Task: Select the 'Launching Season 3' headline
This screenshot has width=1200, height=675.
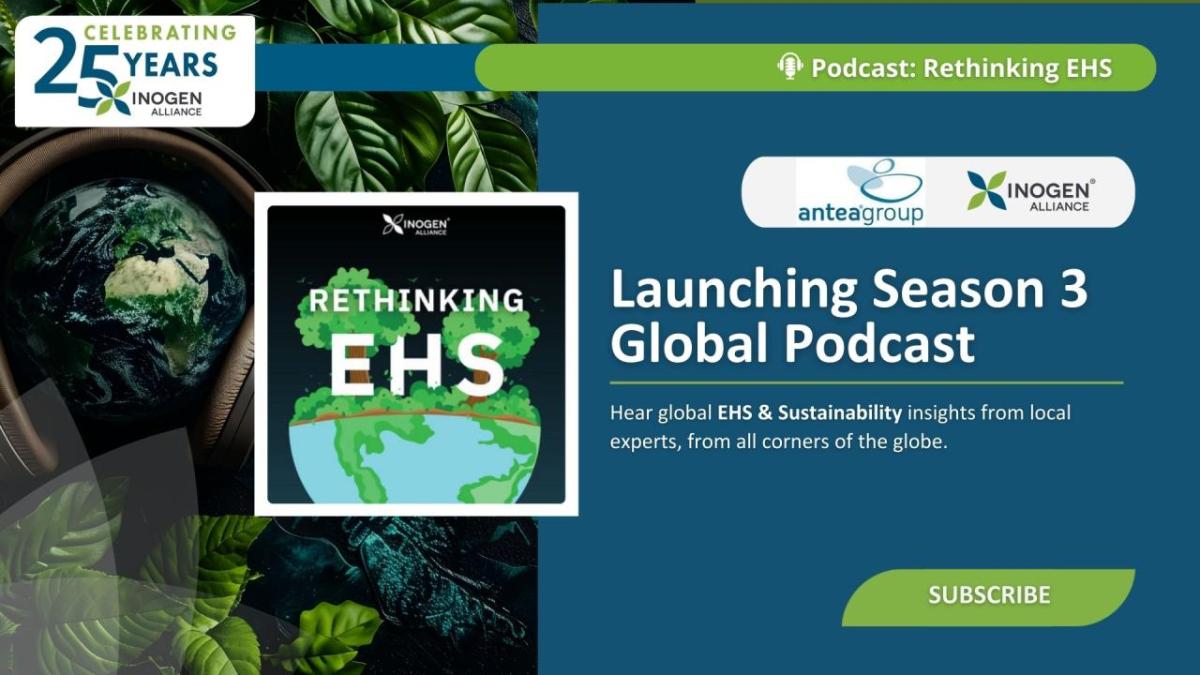Action: pos(849,292)
